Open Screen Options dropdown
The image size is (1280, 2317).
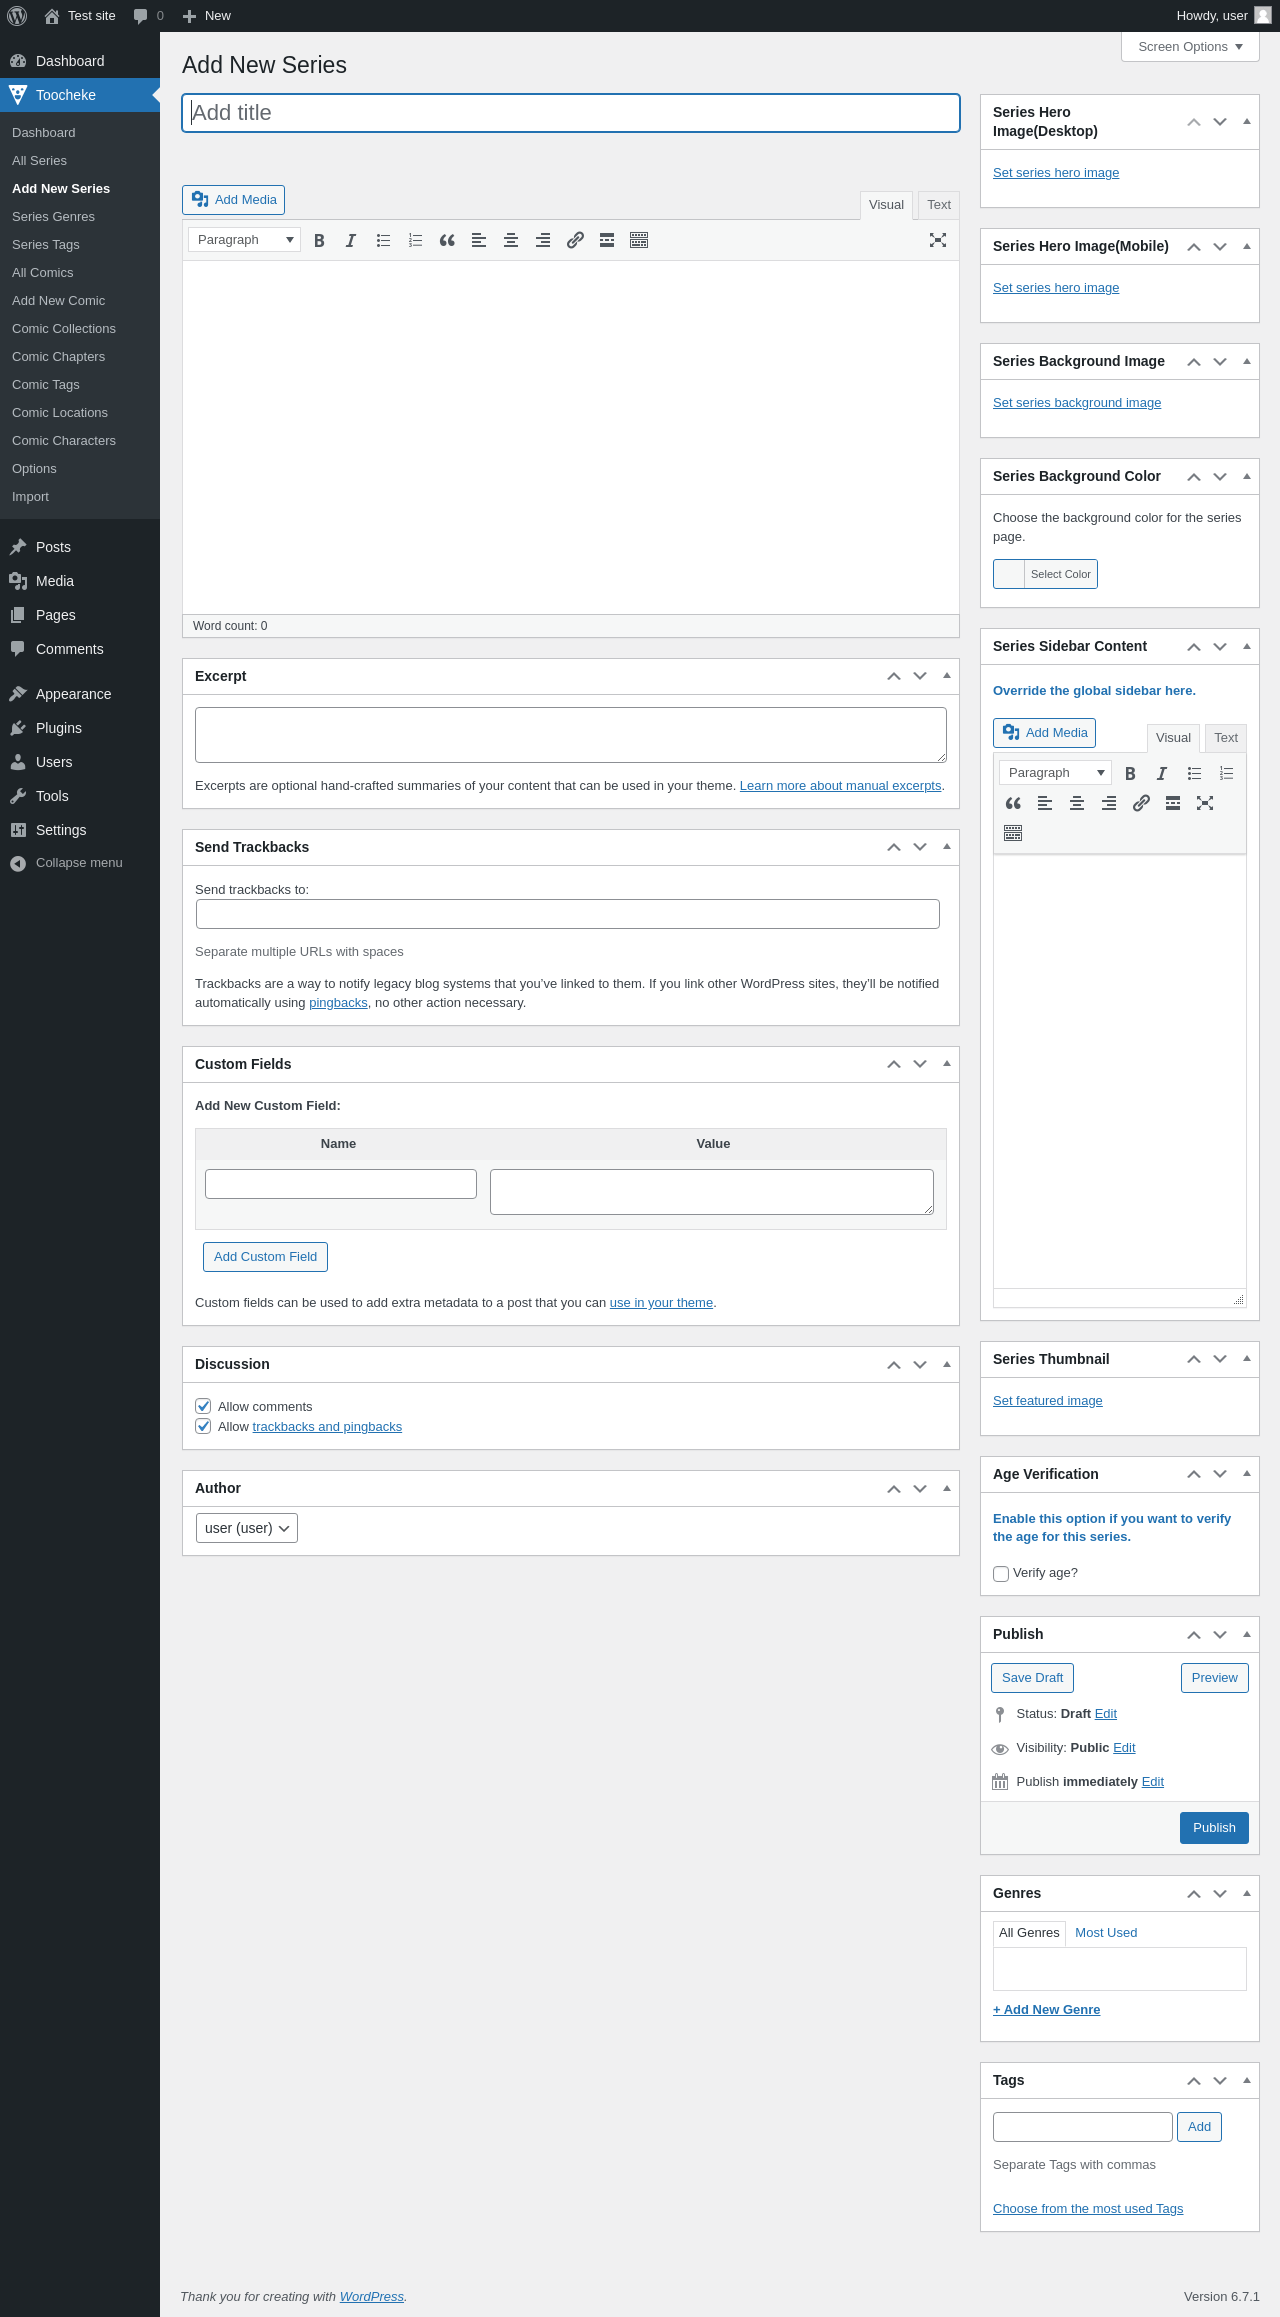[1190, 47]
